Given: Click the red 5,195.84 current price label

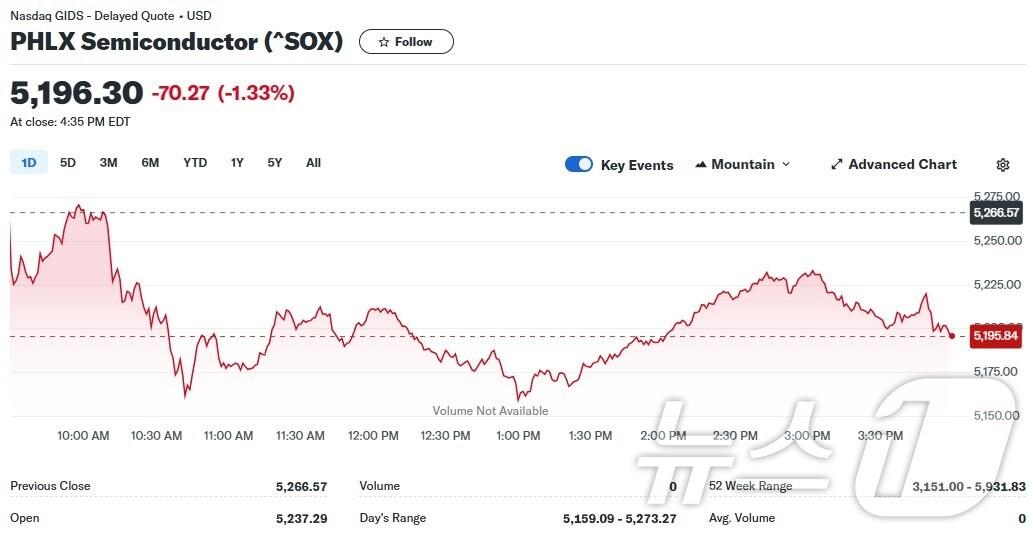Looking at the screenshot, I should [x=995, y=336].
